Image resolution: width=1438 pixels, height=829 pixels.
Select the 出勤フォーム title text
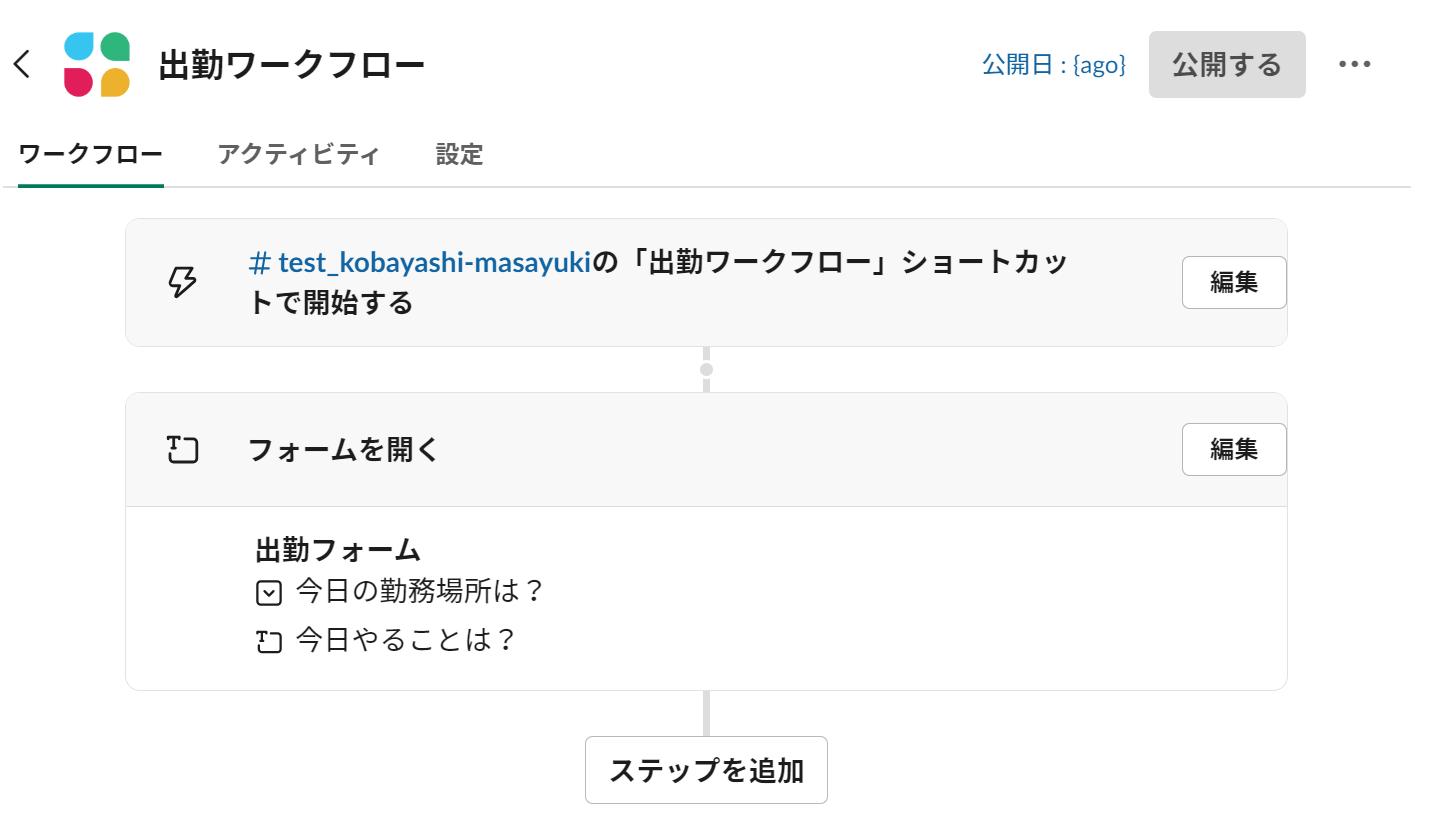point(338,550)
